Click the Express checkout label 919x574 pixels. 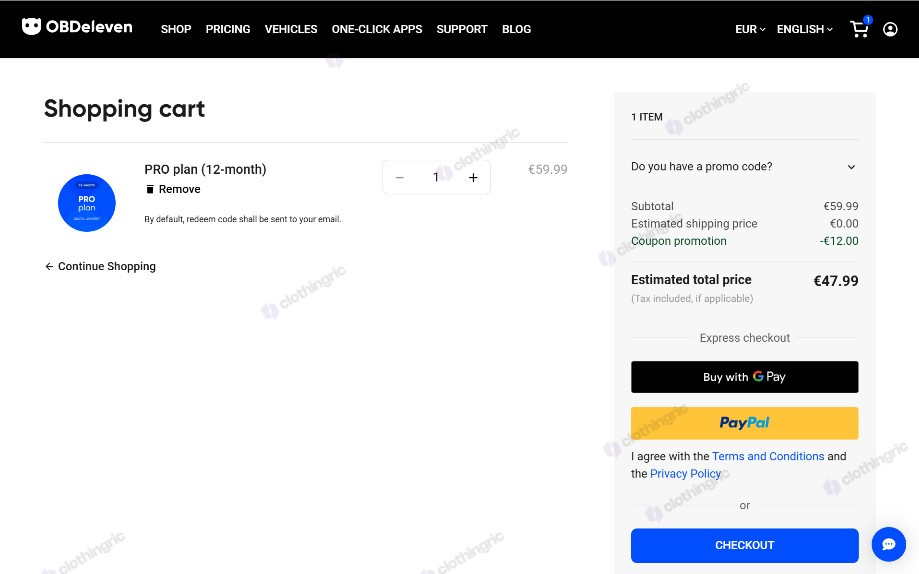click(744, 338)
